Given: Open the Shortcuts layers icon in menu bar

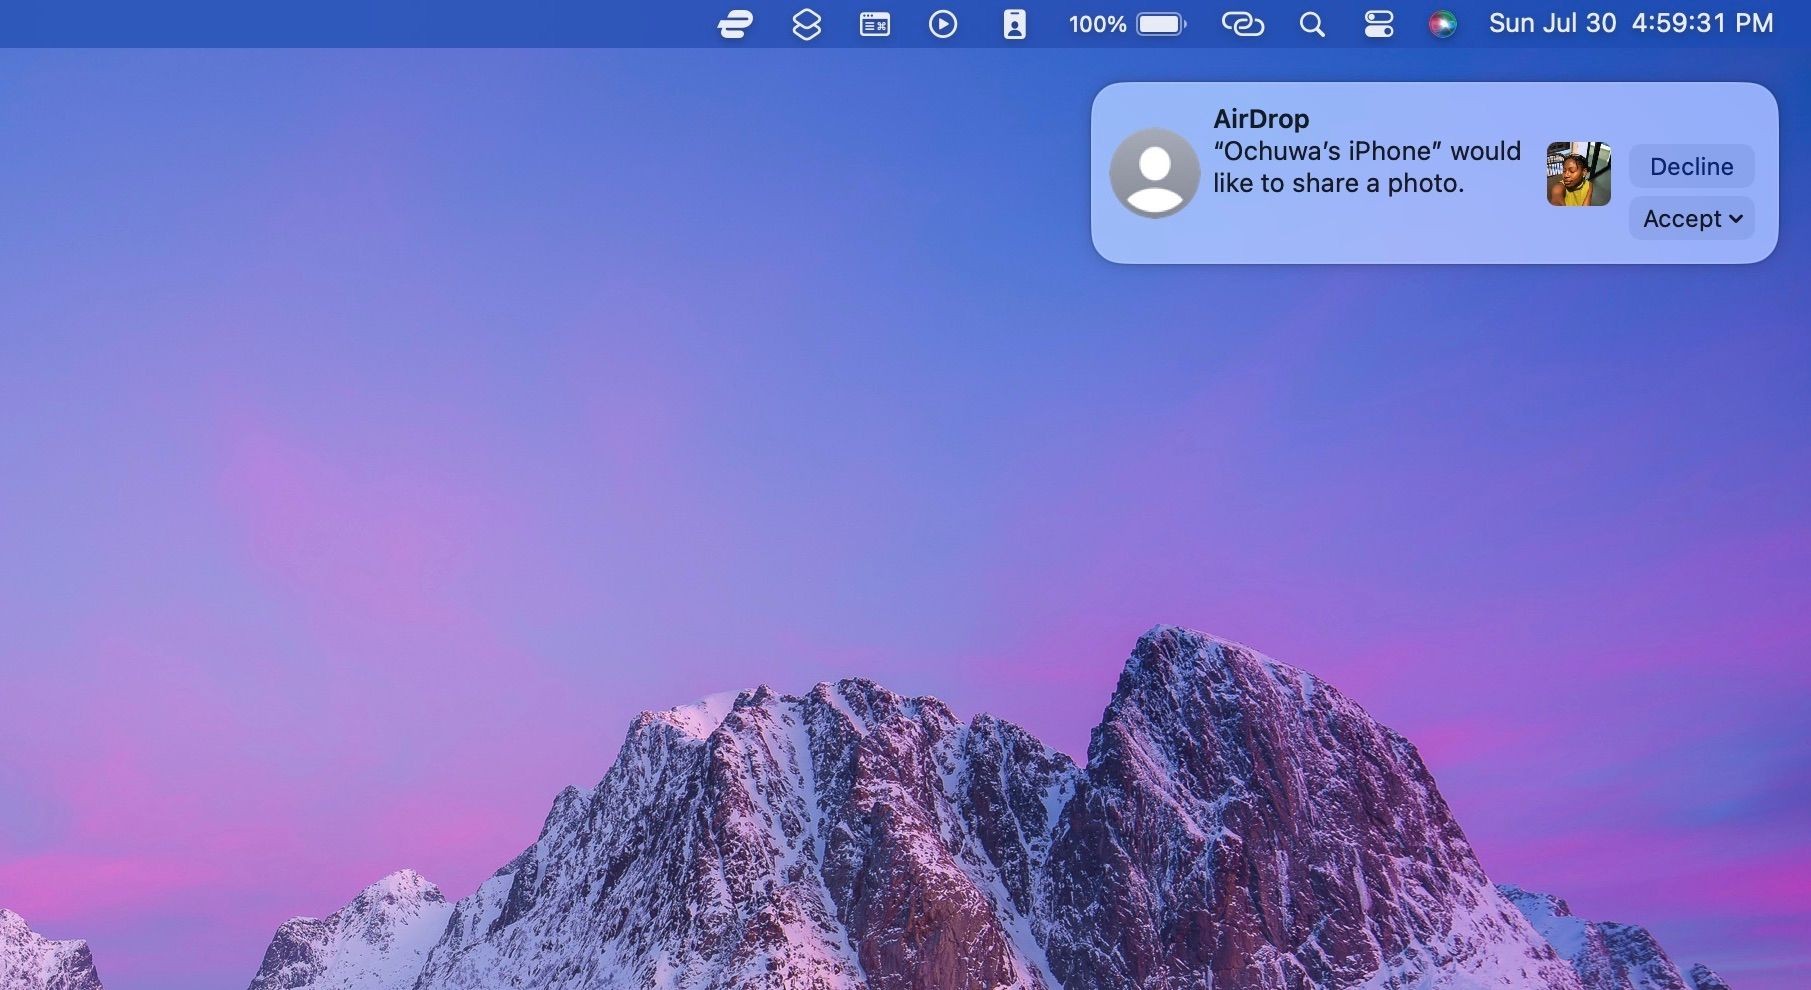Looking at the screenshot, I should (806, 24).
